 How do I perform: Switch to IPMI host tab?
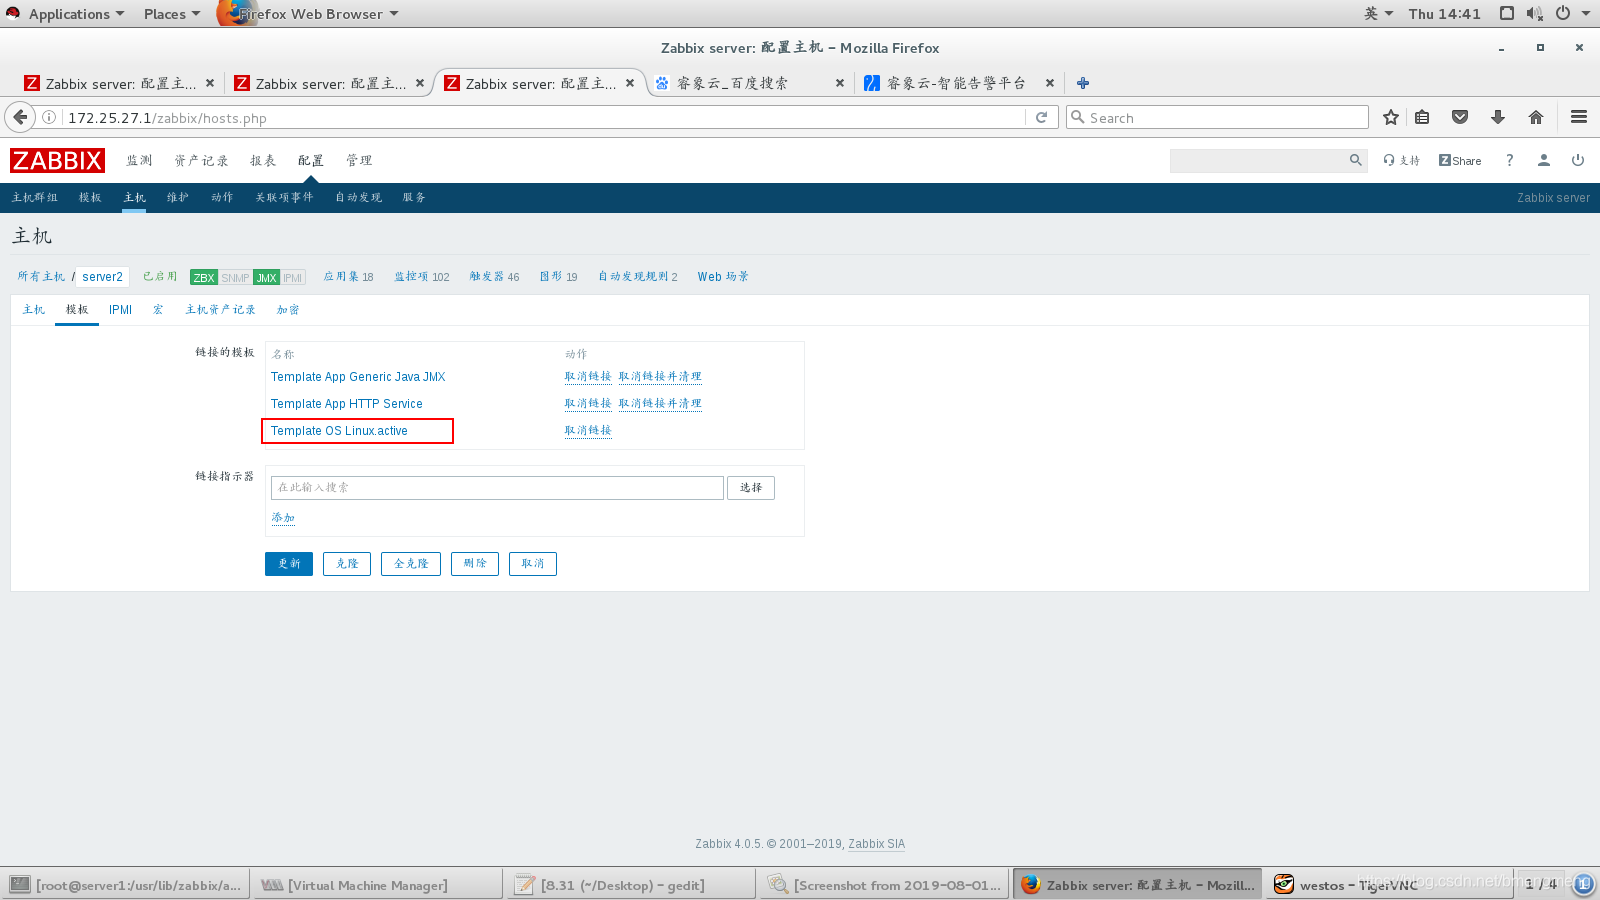coord(120,310)
